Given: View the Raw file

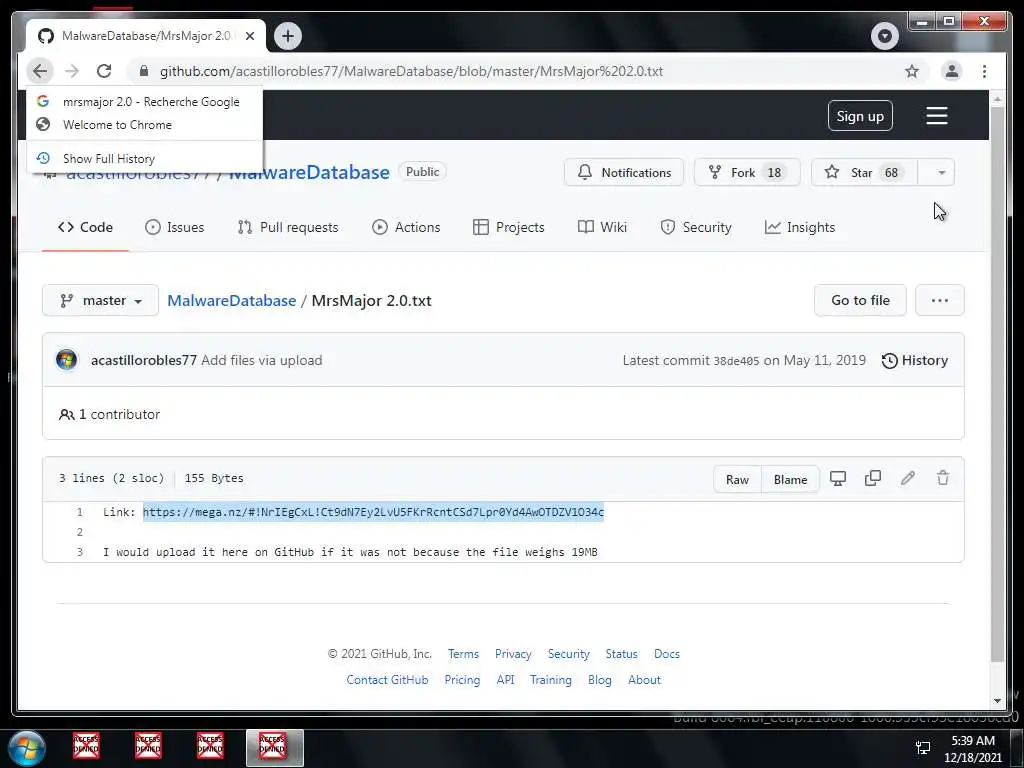Looking at the screenshot, I should pyautogui.click(x=737, y=479).
